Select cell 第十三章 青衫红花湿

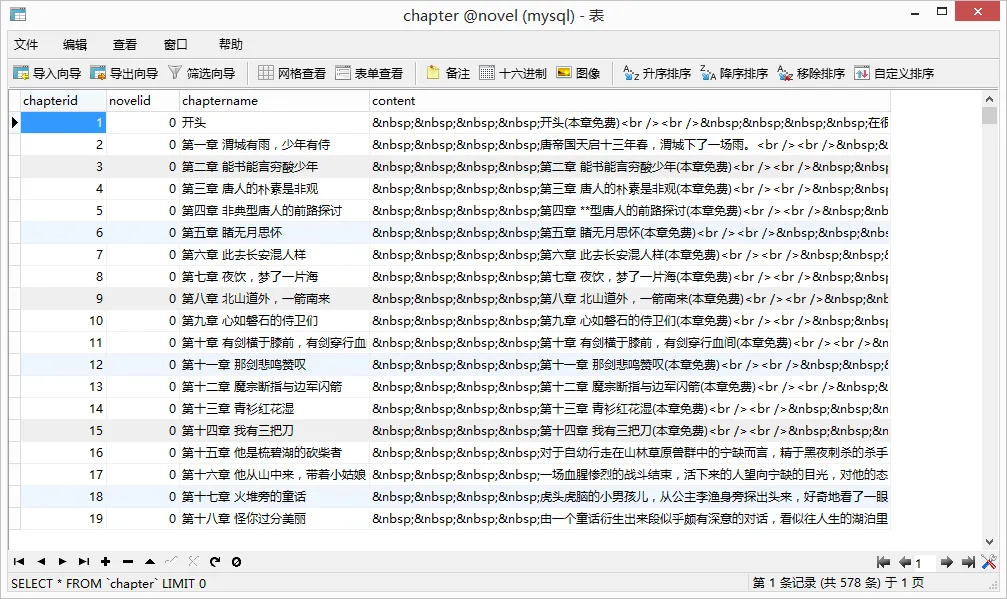pos(274,408)
